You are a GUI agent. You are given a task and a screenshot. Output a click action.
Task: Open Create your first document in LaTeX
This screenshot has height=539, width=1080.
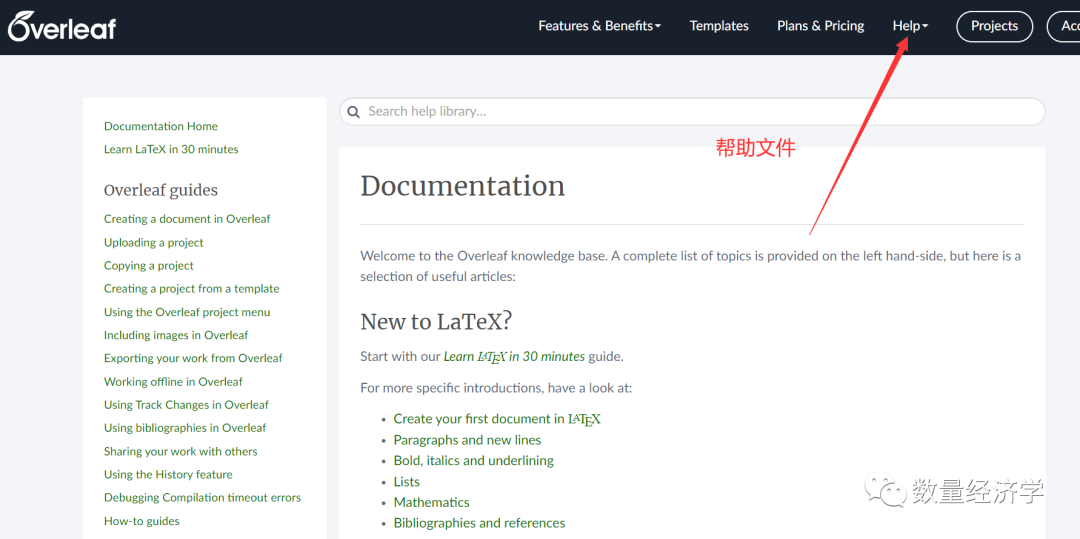(x=497, y=419)
